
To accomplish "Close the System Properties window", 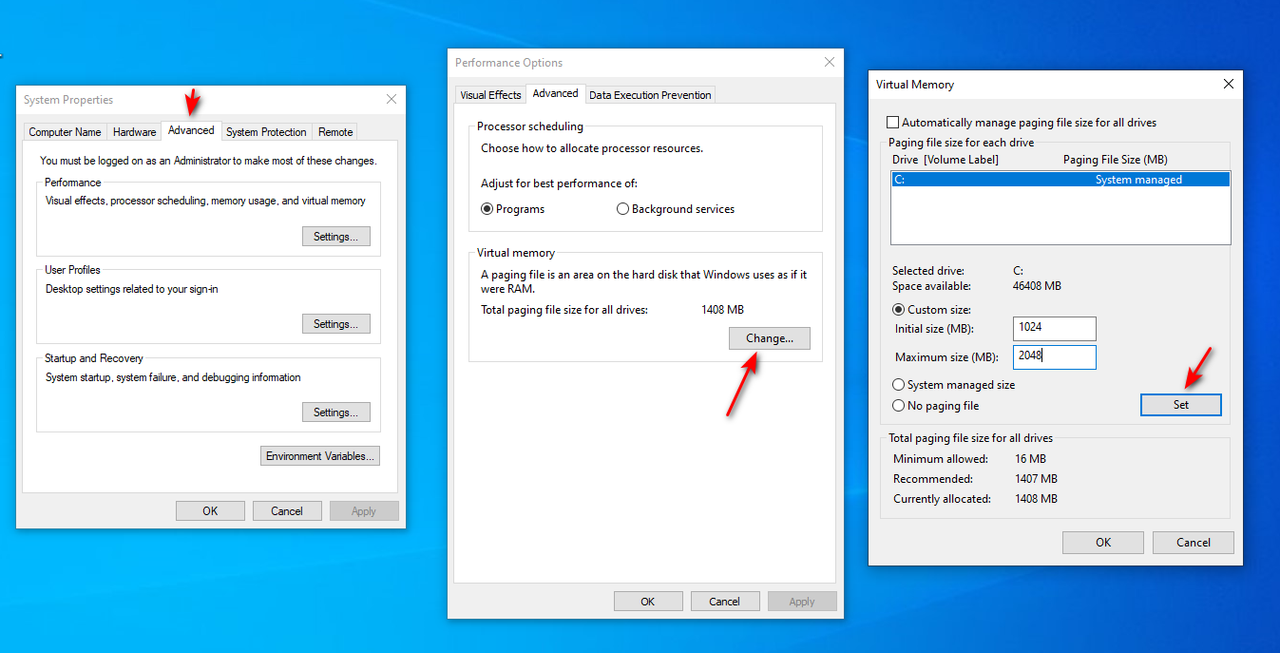I will pyautogui.click(x=391, y=99).
